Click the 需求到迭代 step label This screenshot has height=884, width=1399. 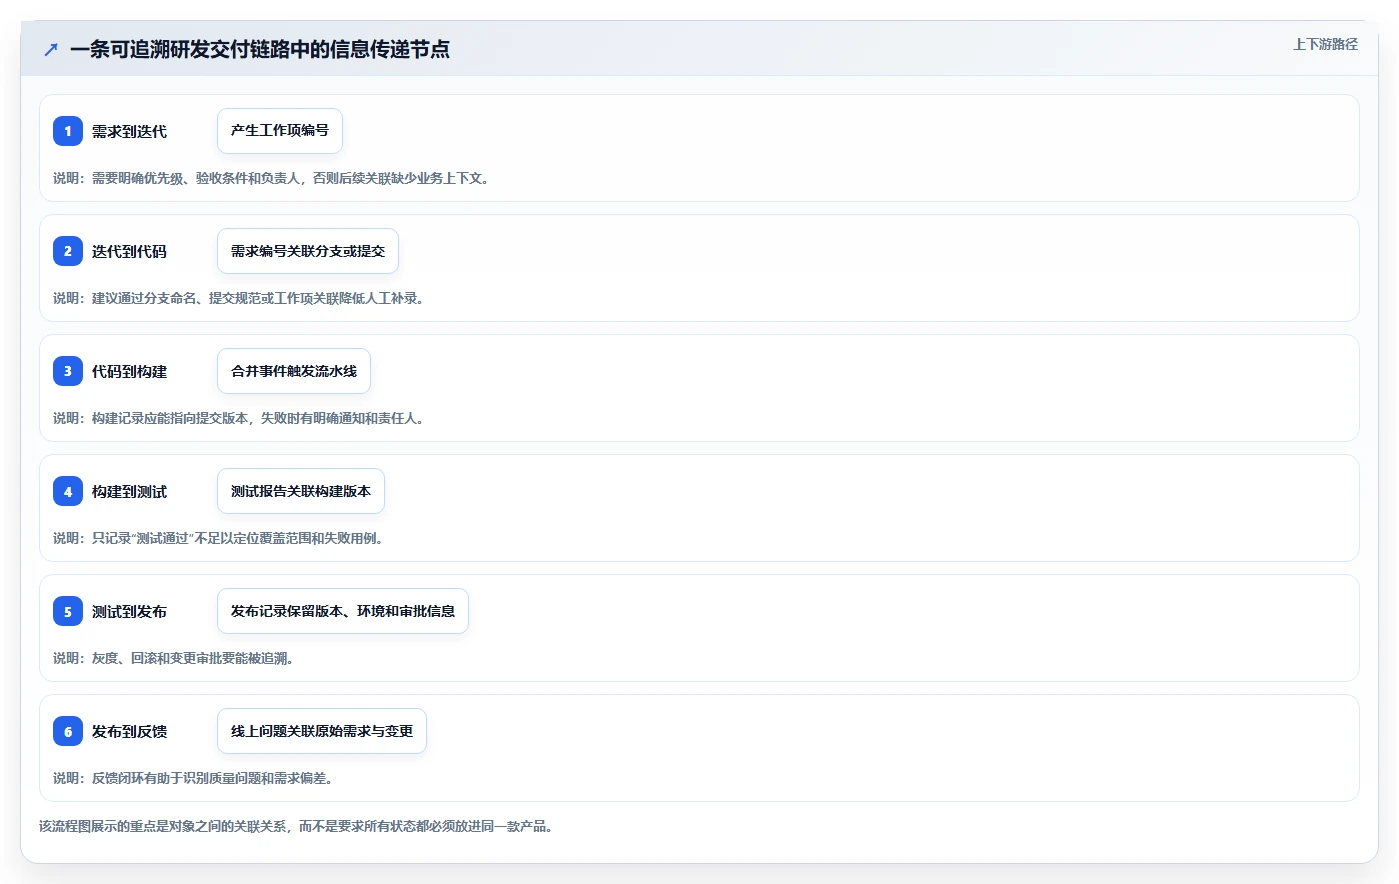[129, 131]
